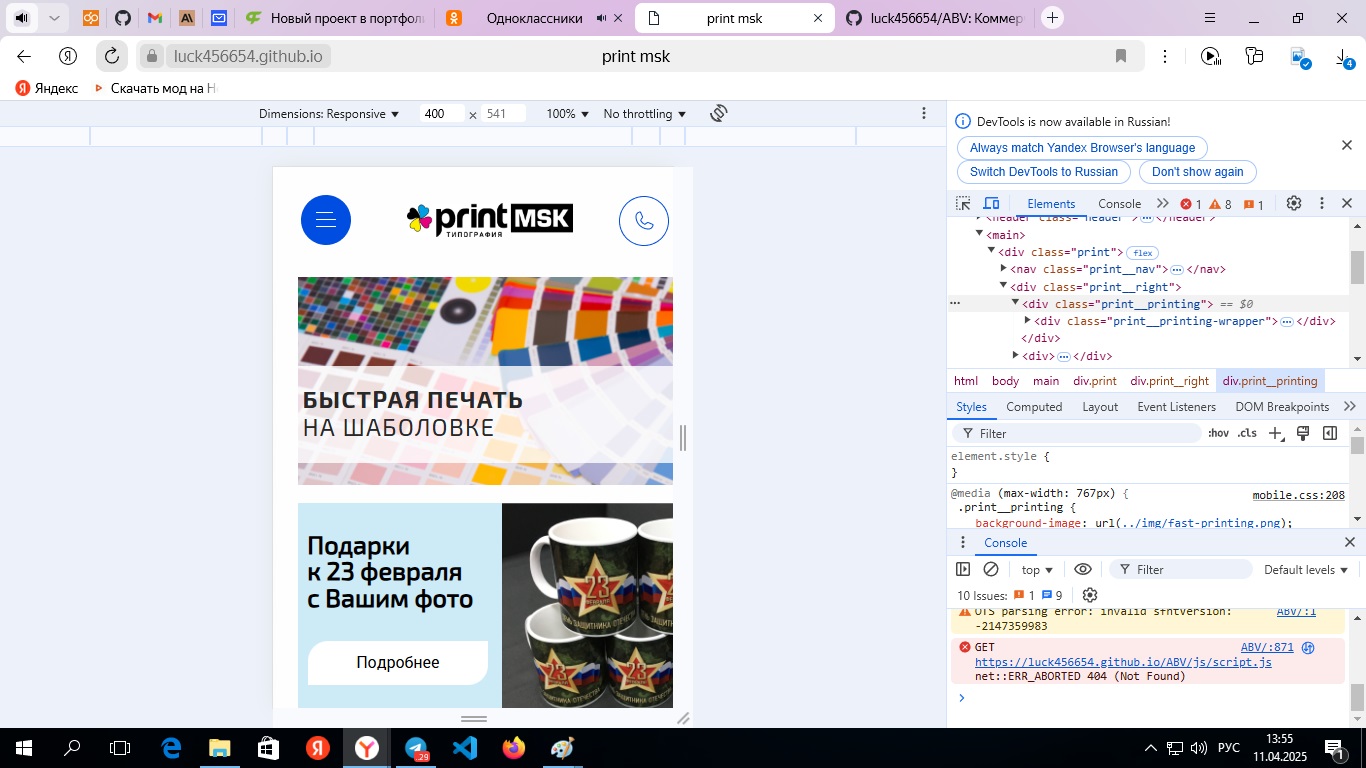Image resolution: width=1366 pixels, height=768 pixels.
Task: Reload the page with the refresh button
Action: click(112, 56)
